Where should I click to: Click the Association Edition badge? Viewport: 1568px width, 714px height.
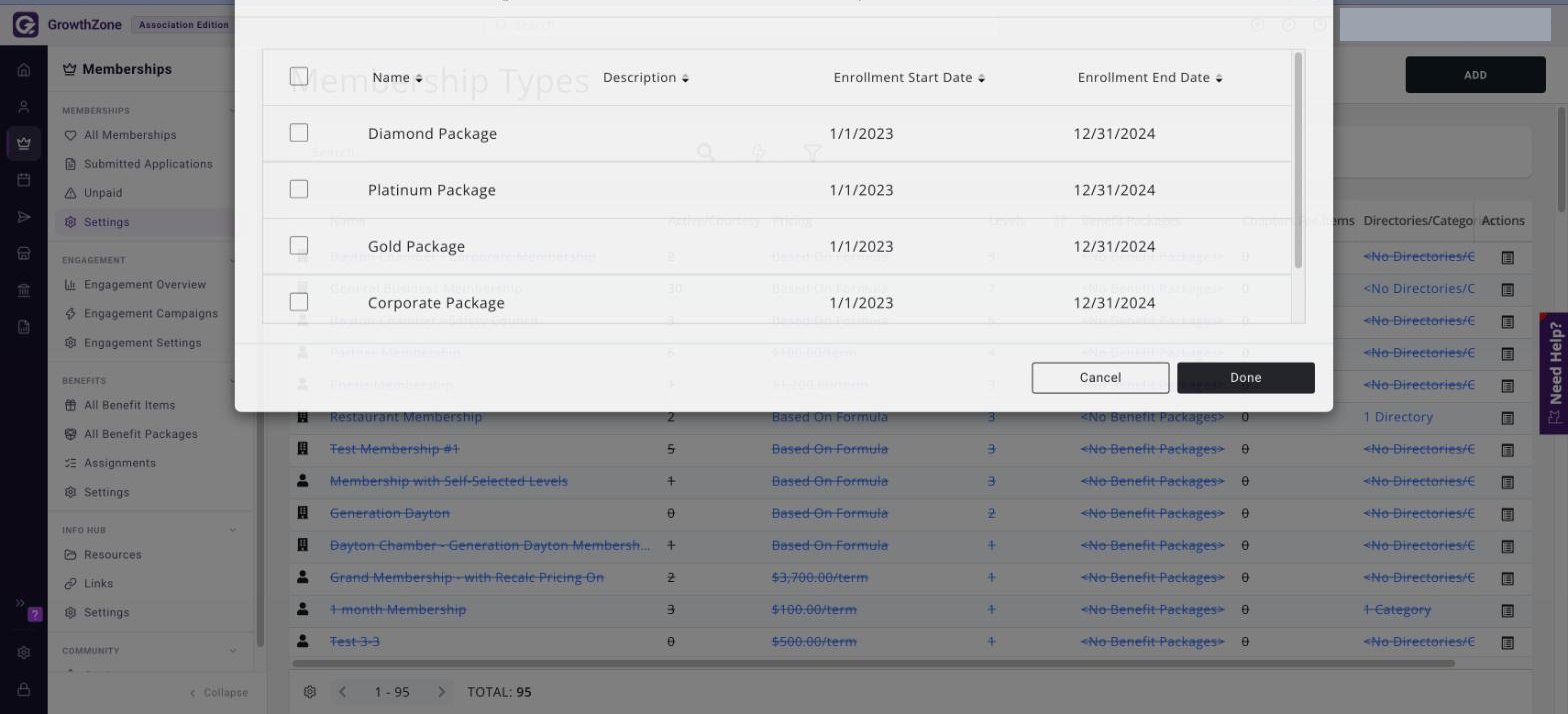point(184,25)
